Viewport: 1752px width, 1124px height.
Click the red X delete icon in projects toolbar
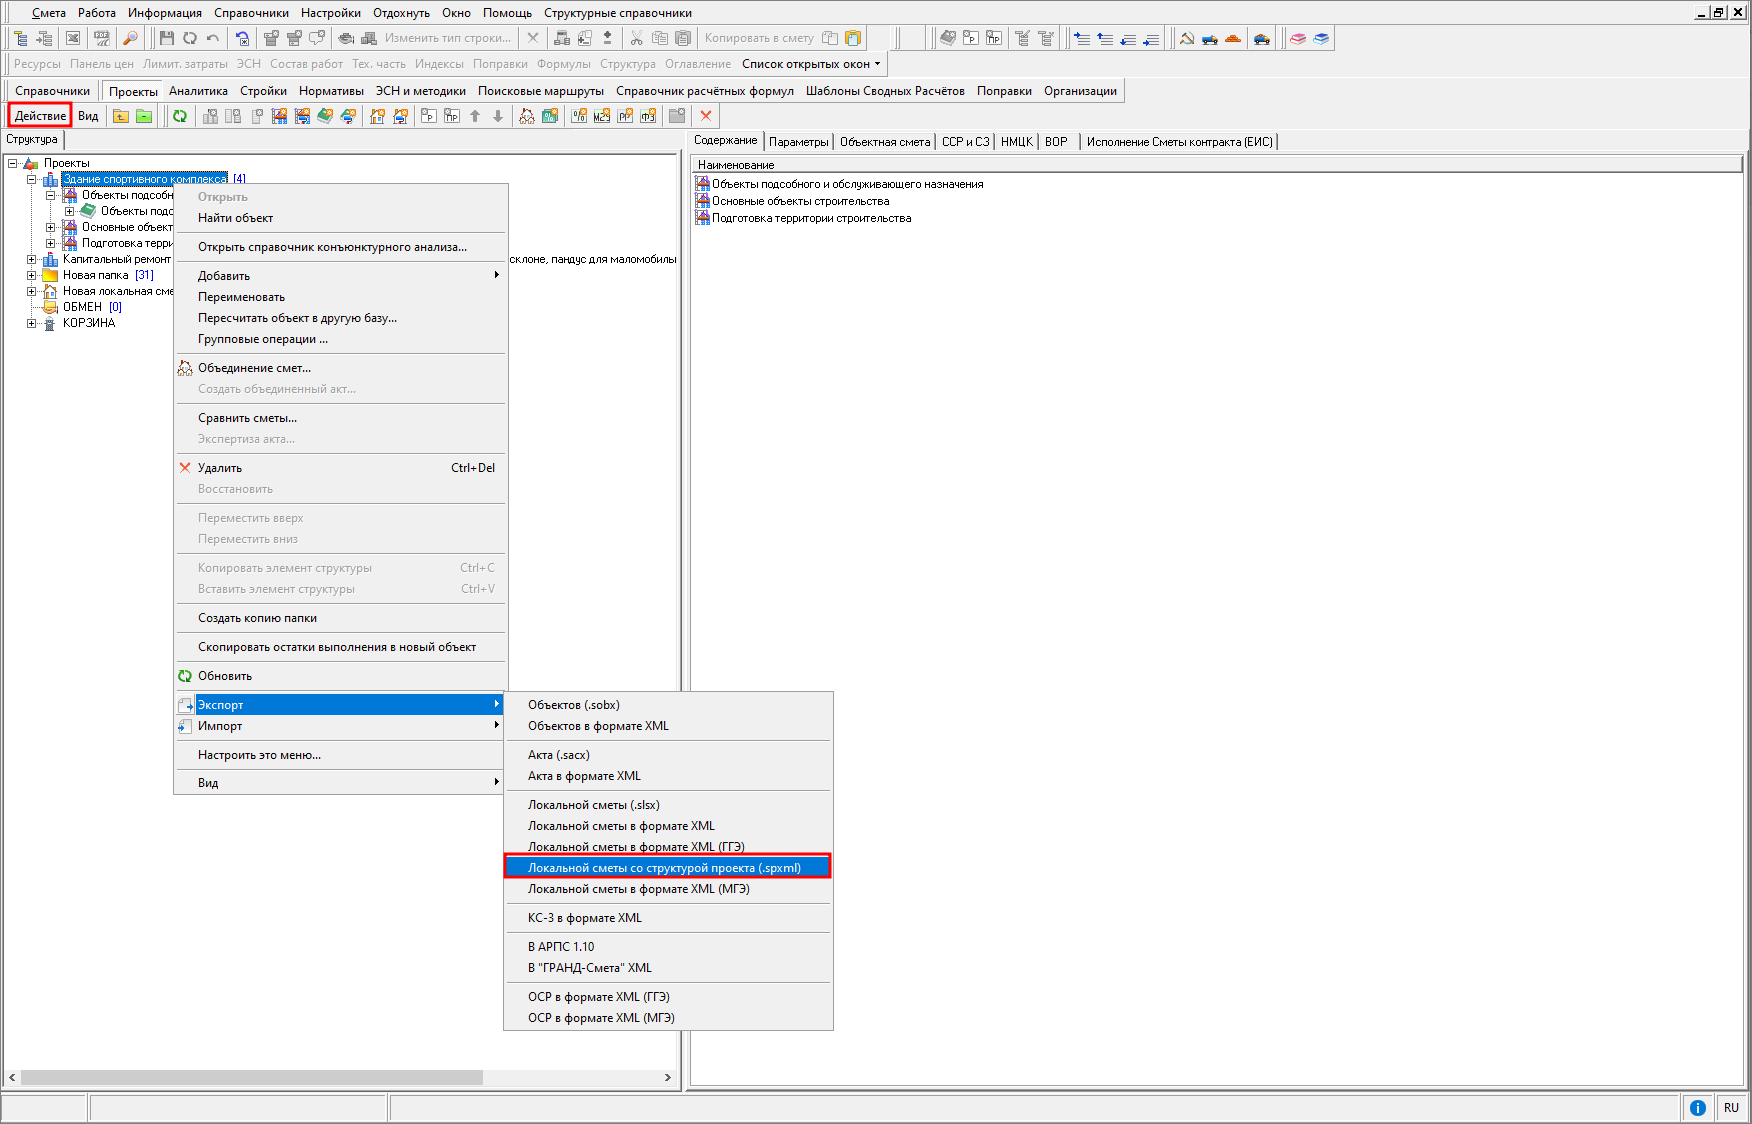click(706, 116)
